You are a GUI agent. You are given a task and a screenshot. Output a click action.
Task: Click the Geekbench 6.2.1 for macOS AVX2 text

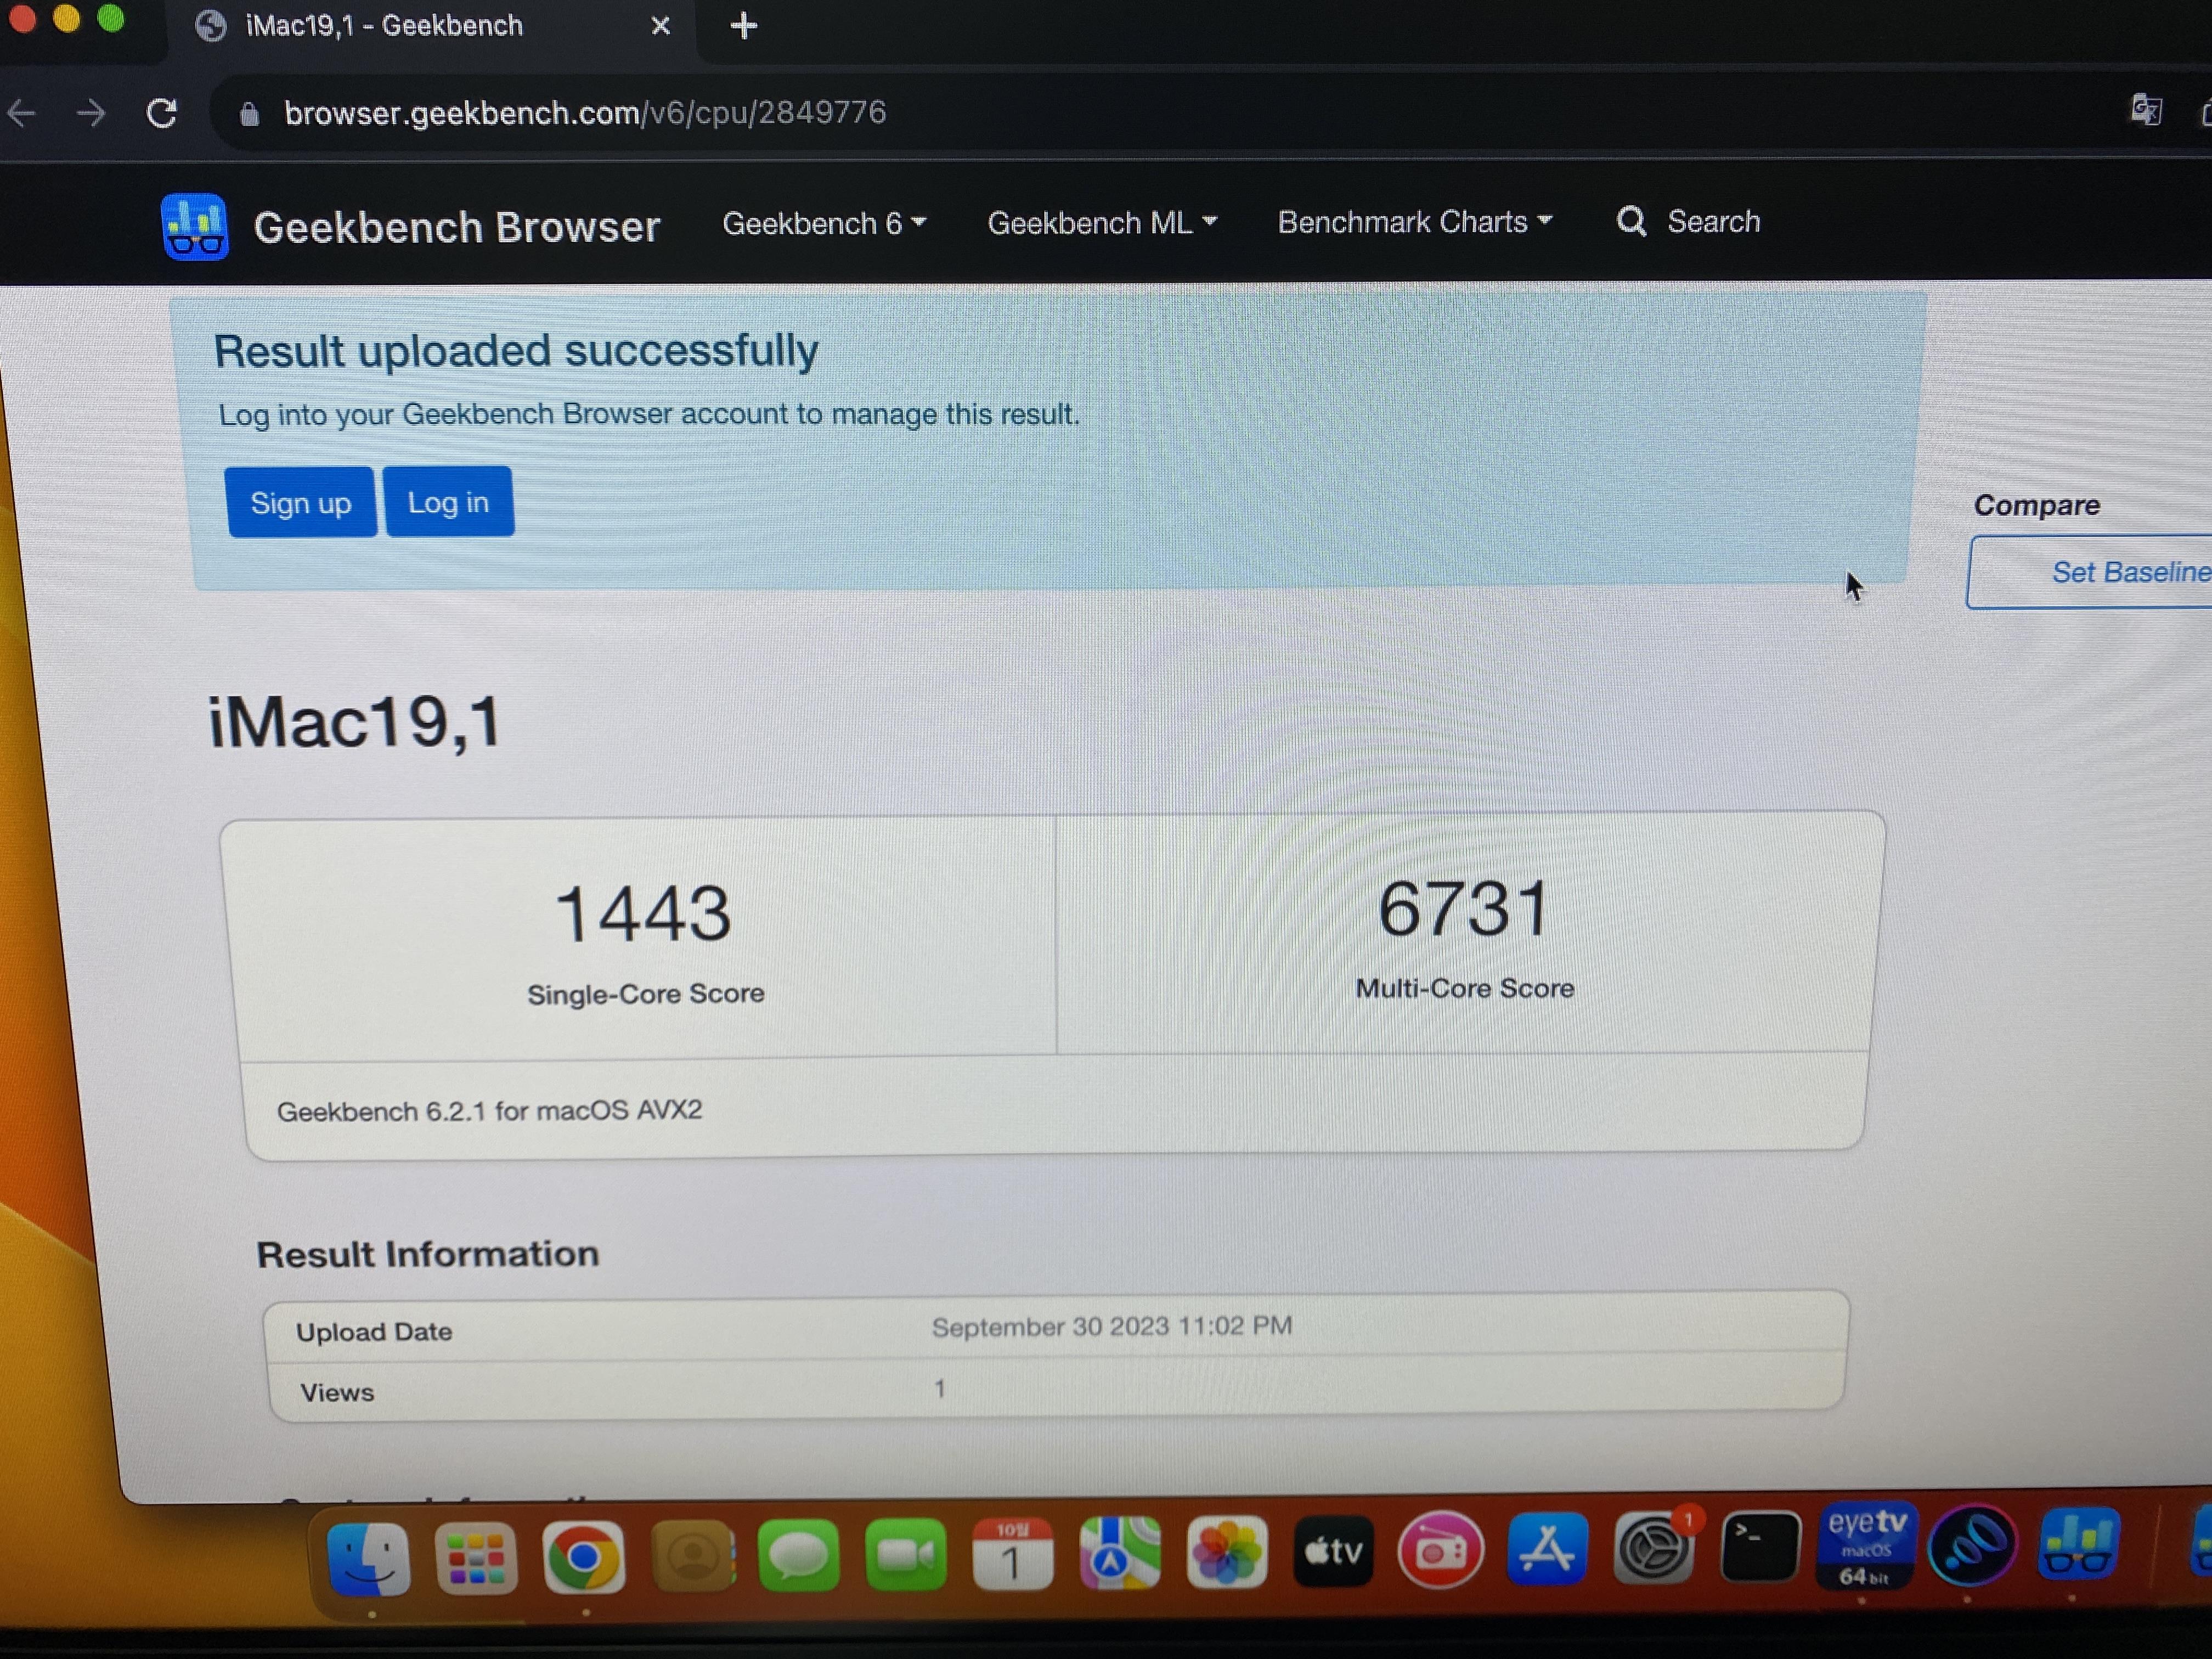tap(490, 1111)
